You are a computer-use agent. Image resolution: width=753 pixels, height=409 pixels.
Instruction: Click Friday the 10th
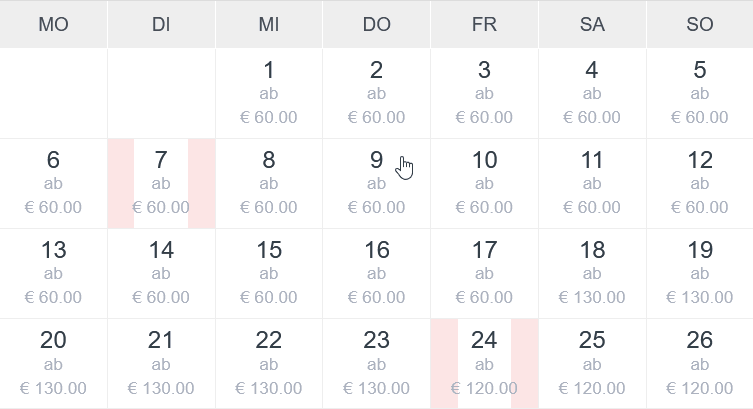[484, 183]
